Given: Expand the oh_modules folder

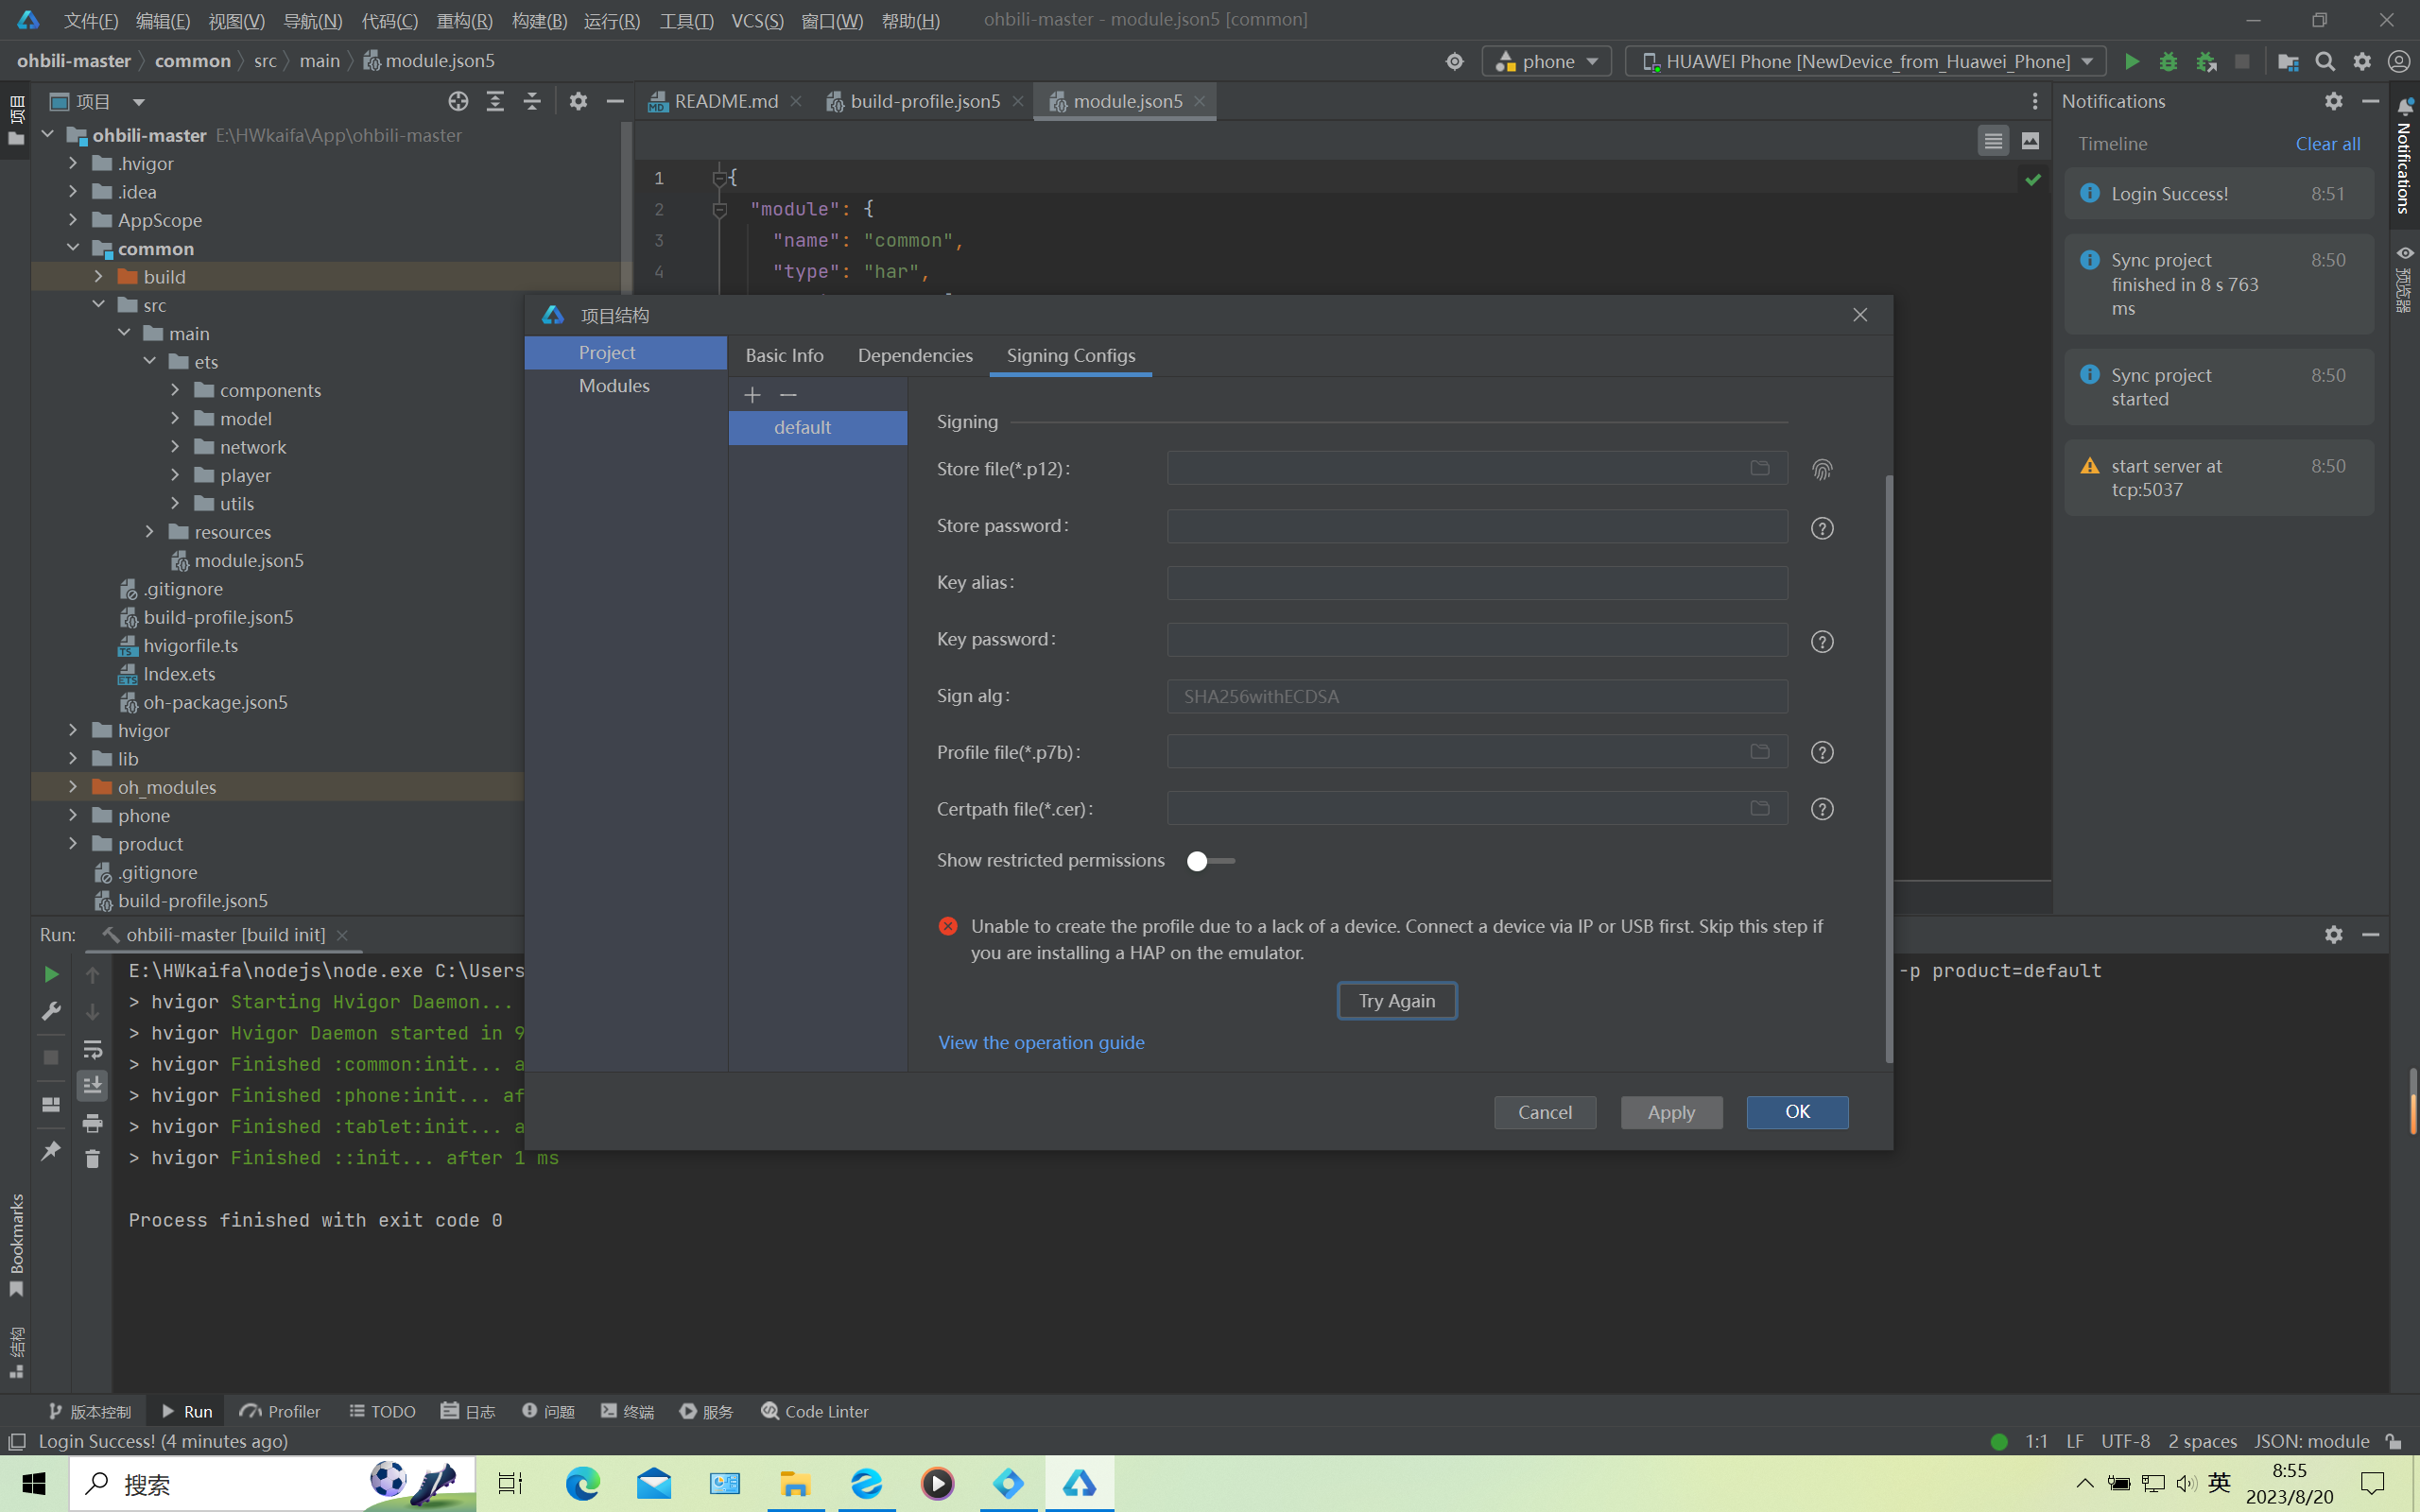Looking at the screenshot, I should pos(73,786).
